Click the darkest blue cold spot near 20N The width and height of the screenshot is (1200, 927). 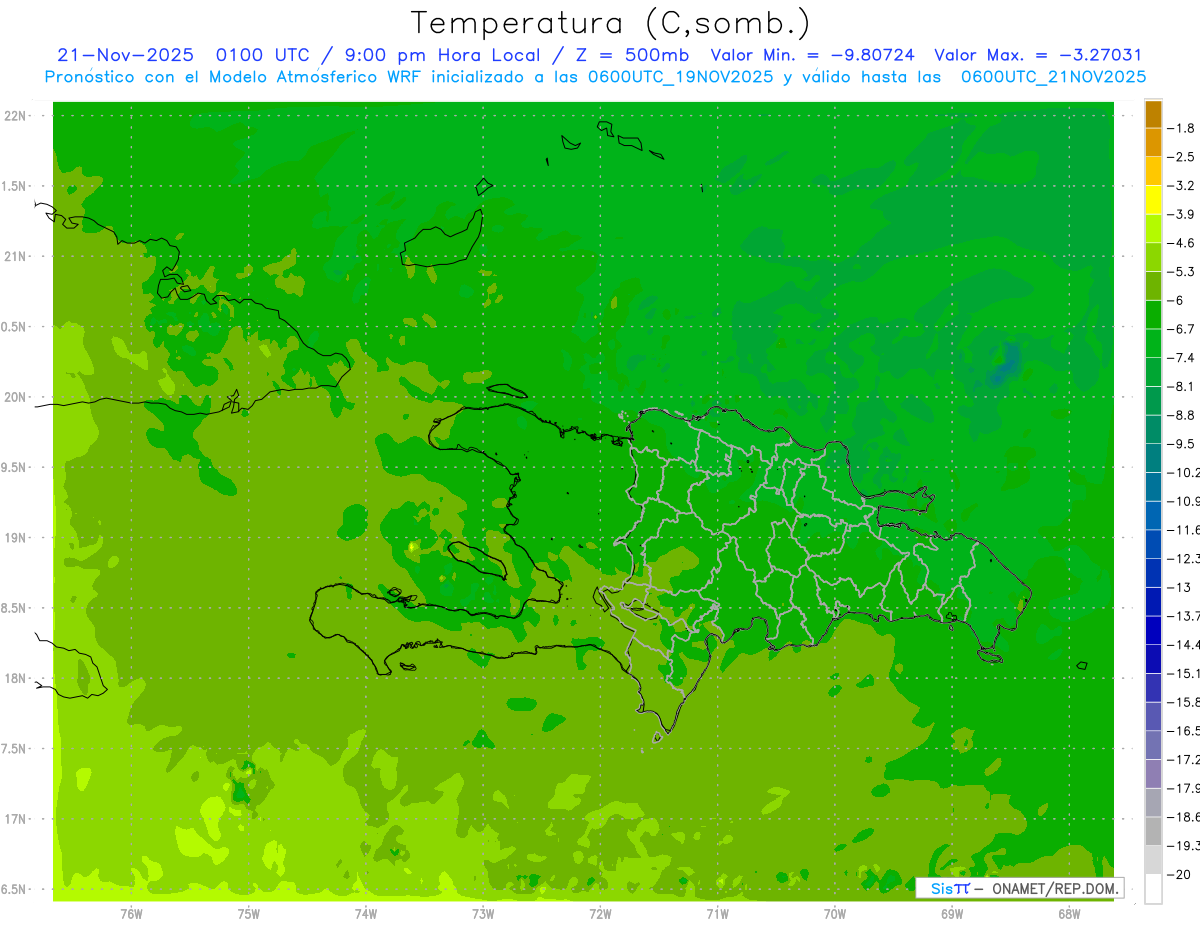point(1006,365)
